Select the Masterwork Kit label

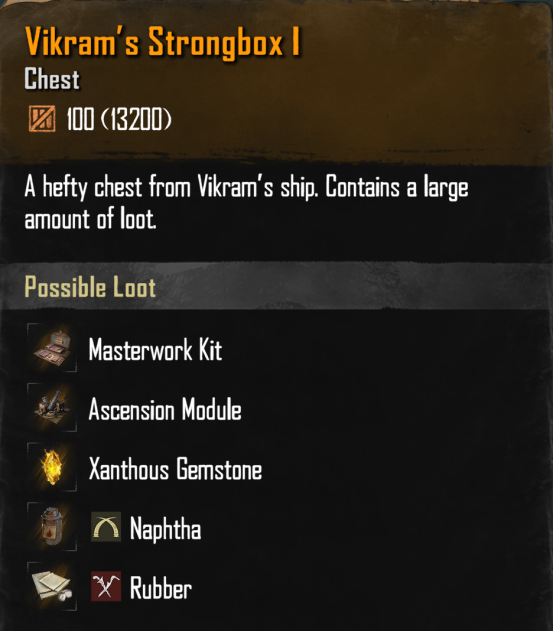[155, 349]
